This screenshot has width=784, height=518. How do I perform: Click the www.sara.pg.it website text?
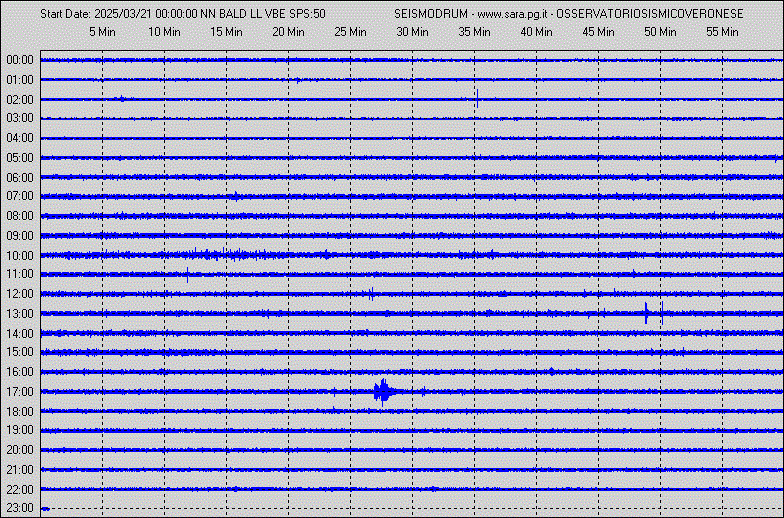[x=512, y=14]
